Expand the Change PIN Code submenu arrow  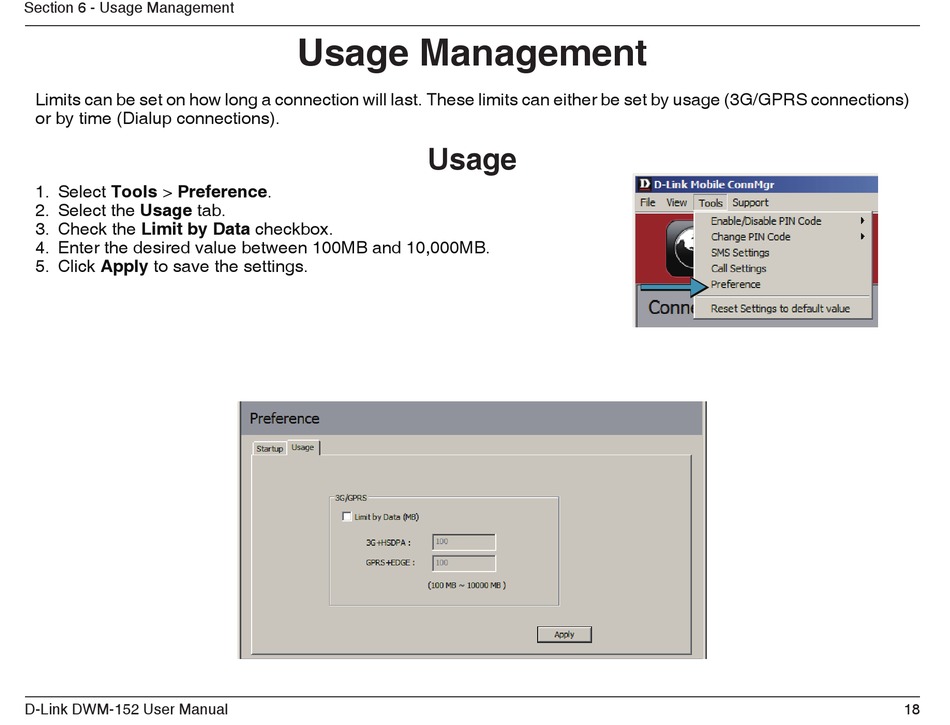[862, 237]
